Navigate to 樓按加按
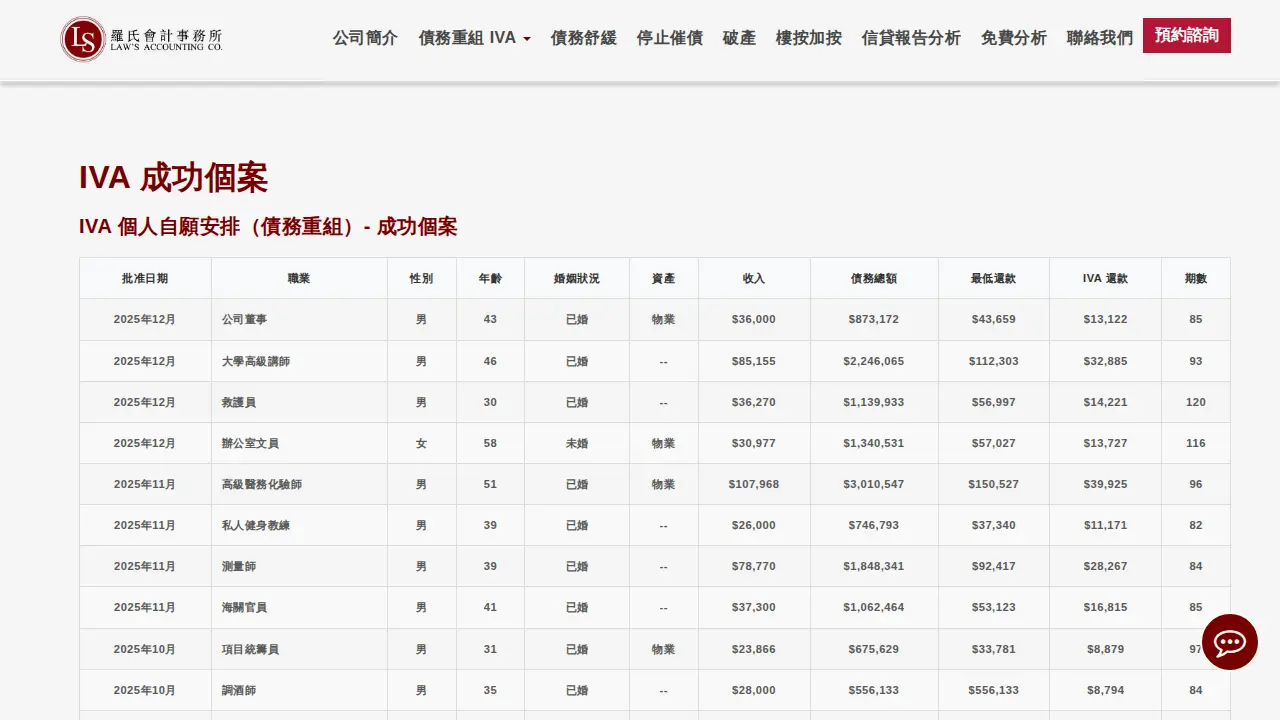Viewport: 1280px width, 720px height. pos(809,38)
